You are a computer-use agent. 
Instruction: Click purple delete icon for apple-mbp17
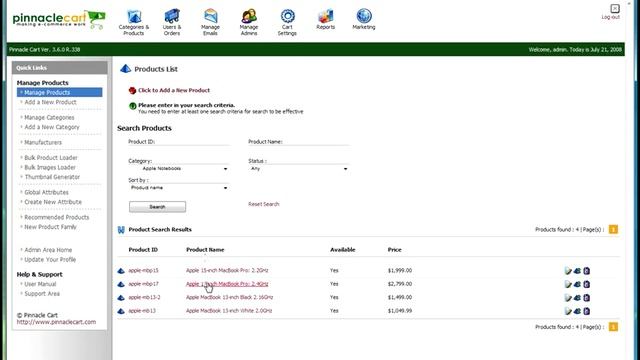[587, 284]
